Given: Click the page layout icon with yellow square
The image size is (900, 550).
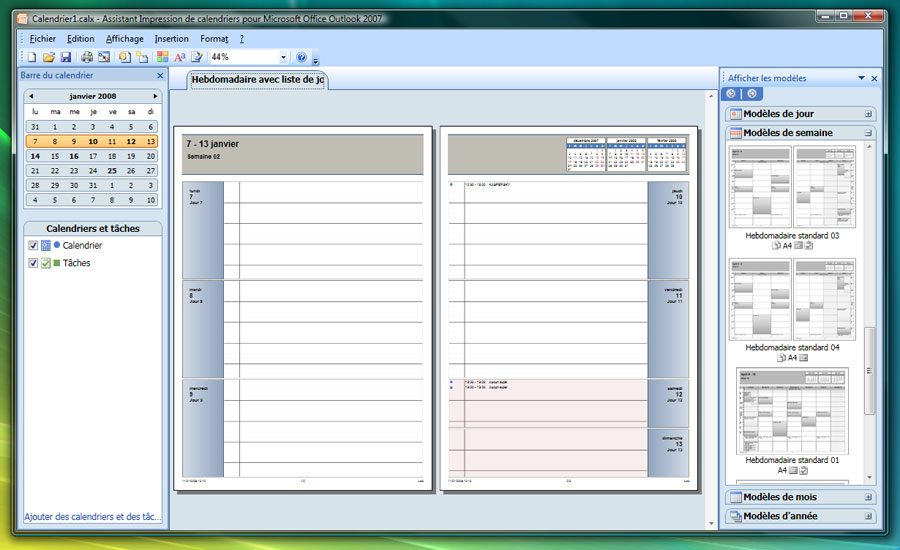Looking at the screenshot, I should (x=142, y=57).
